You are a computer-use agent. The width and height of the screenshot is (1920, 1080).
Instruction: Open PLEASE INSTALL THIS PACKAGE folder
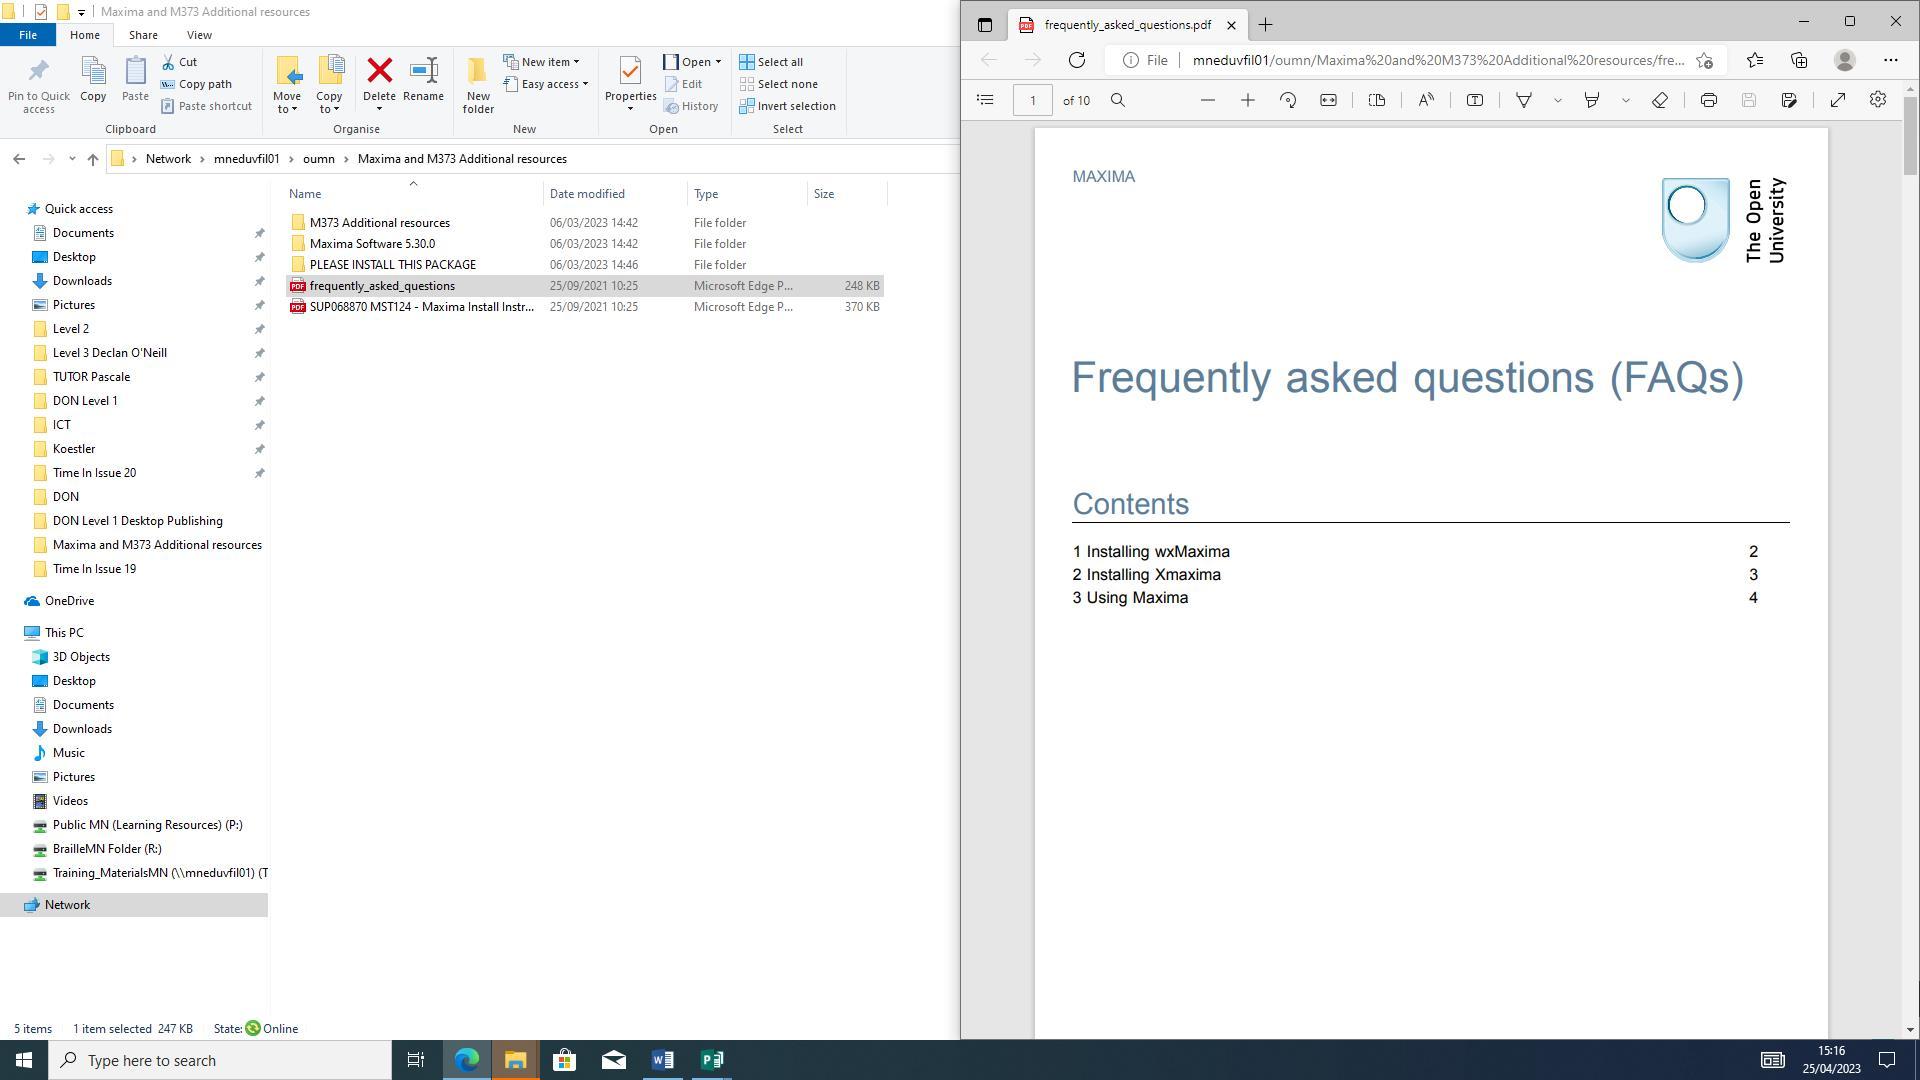392,265
